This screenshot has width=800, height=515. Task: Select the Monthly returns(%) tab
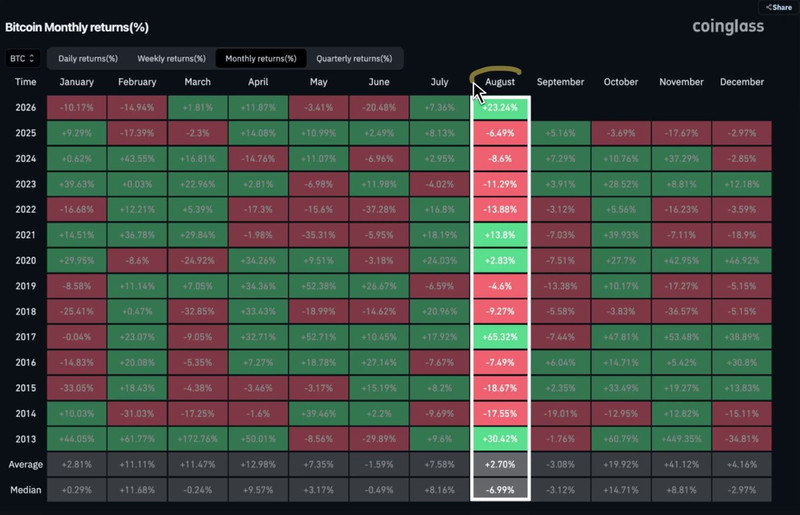pos(261,59)
